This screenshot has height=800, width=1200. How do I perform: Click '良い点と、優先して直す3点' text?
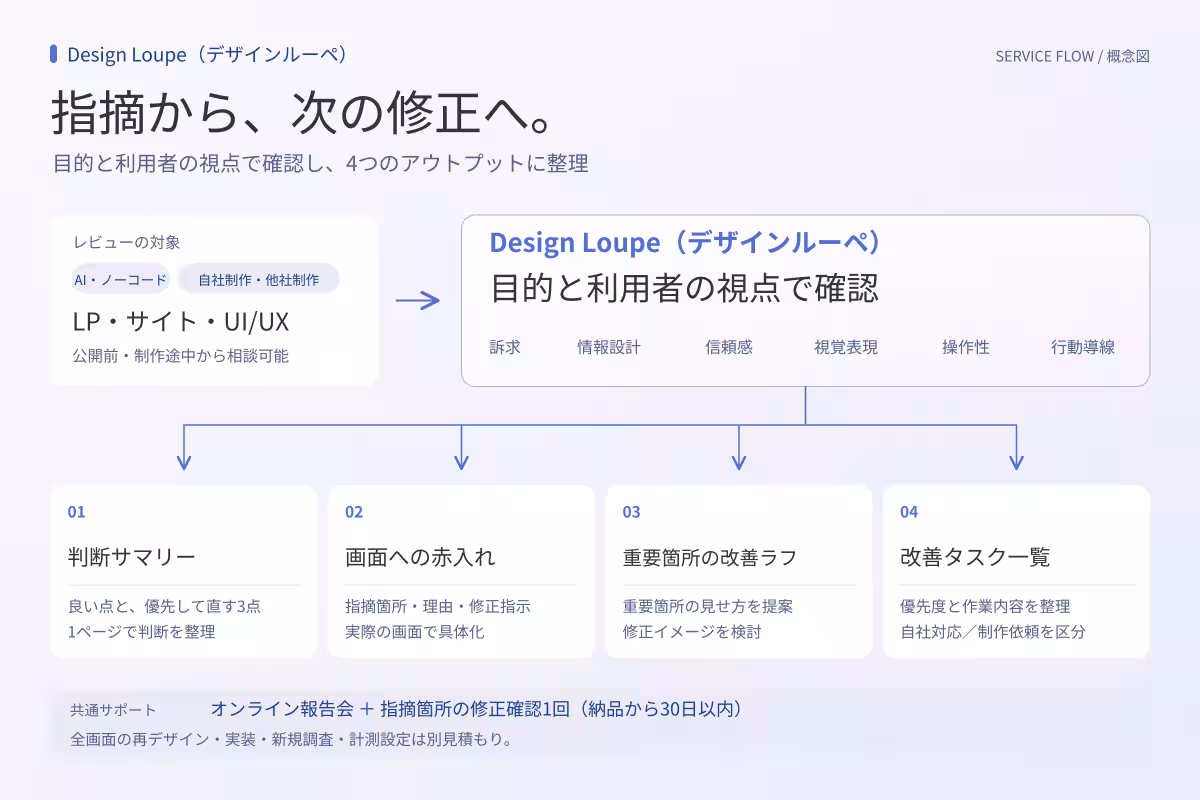[x=164, y=606]
